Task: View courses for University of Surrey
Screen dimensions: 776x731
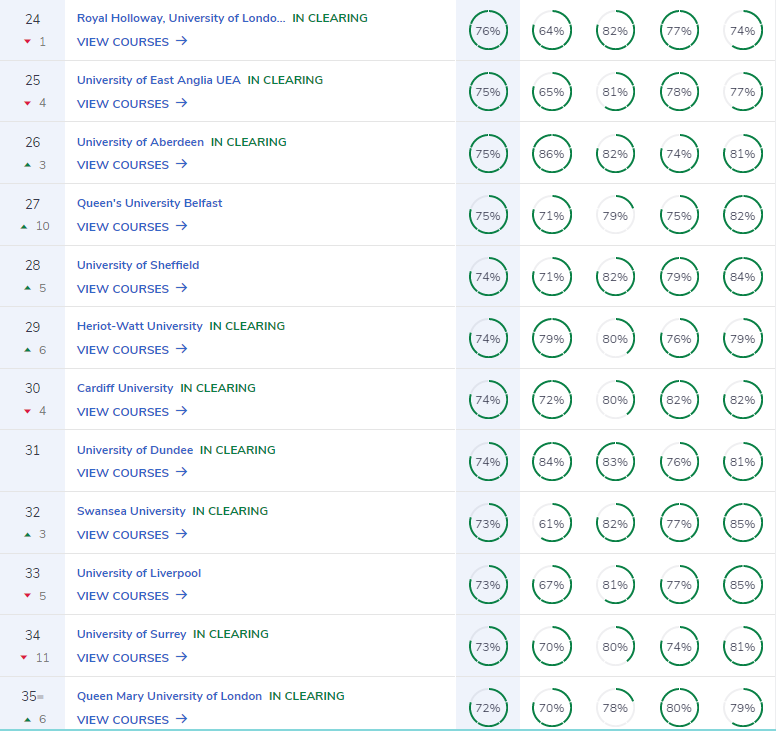Action: (132, 658)
